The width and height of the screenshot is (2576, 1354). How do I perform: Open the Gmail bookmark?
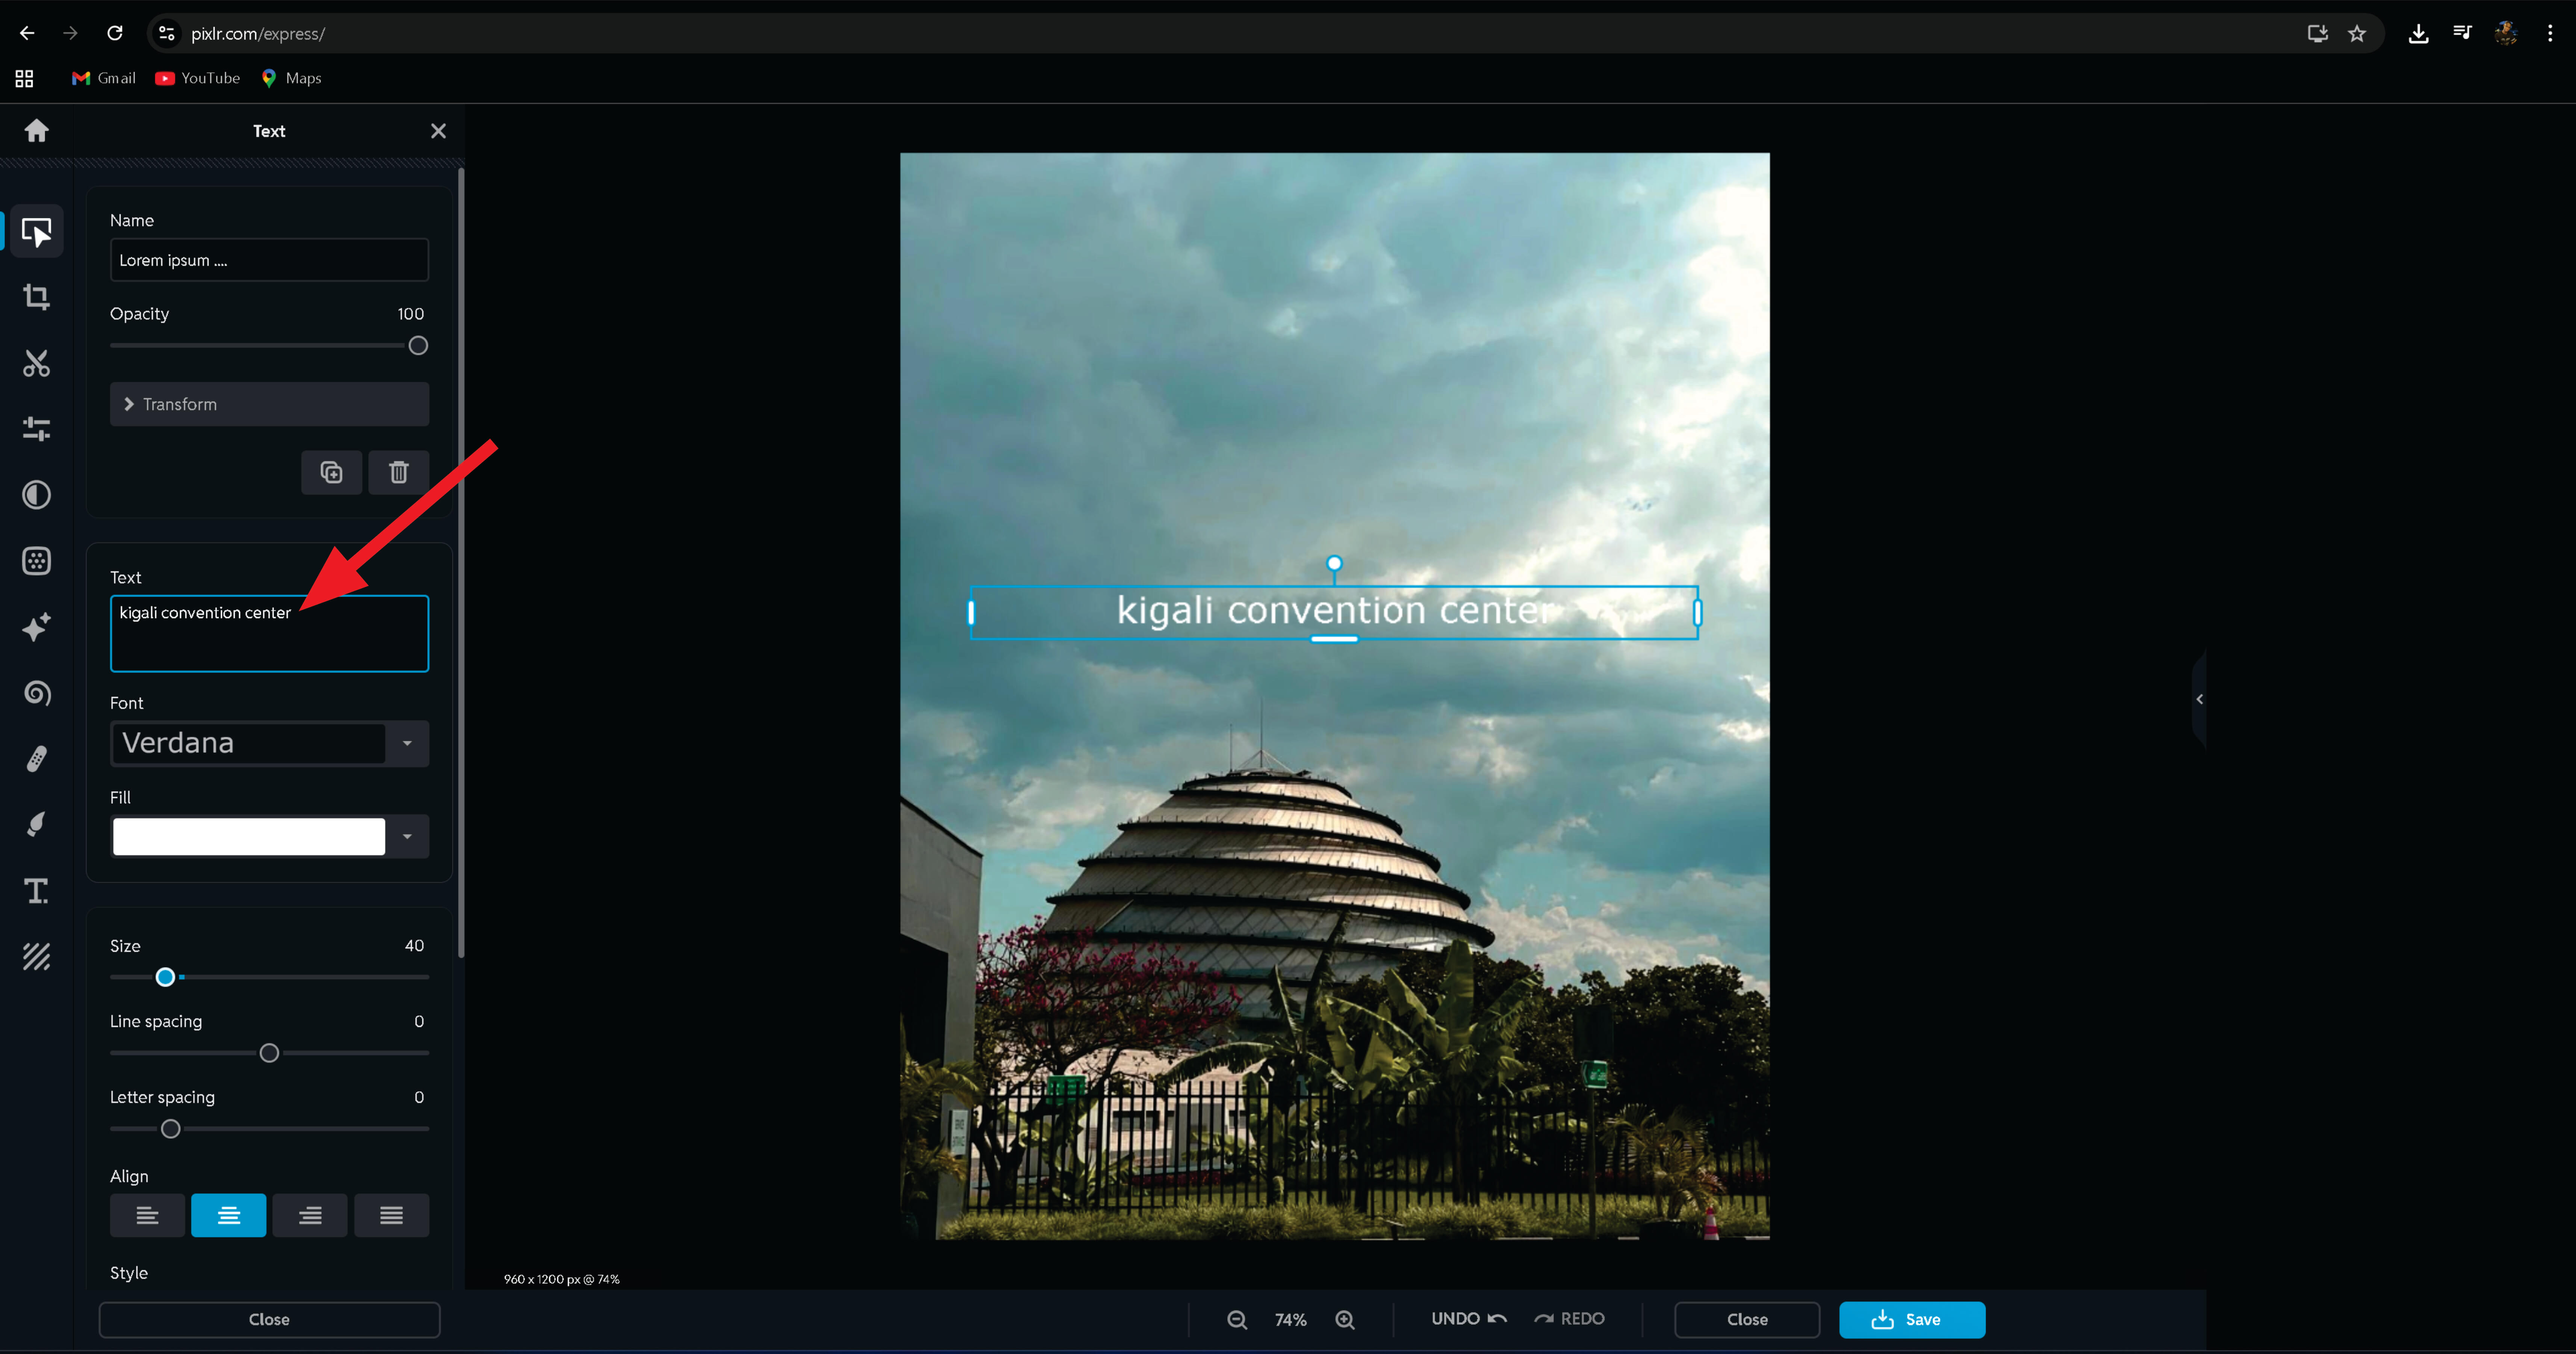click(x=104, y=78)
